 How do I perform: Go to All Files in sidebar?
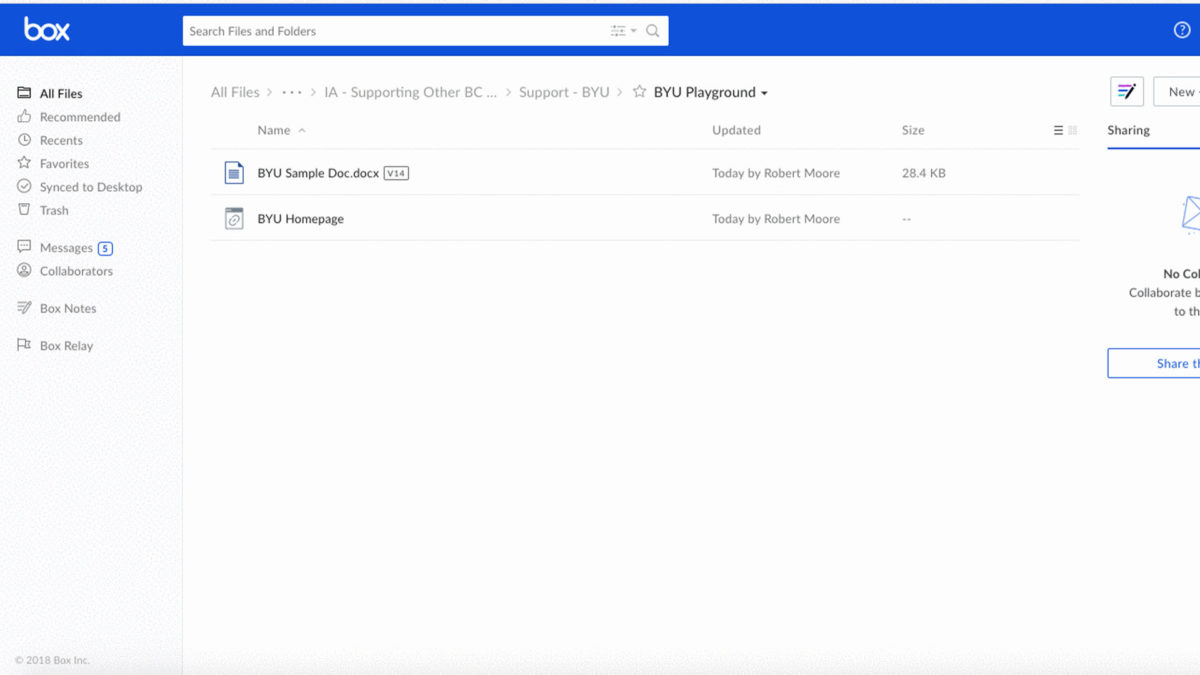pos(61,93)
